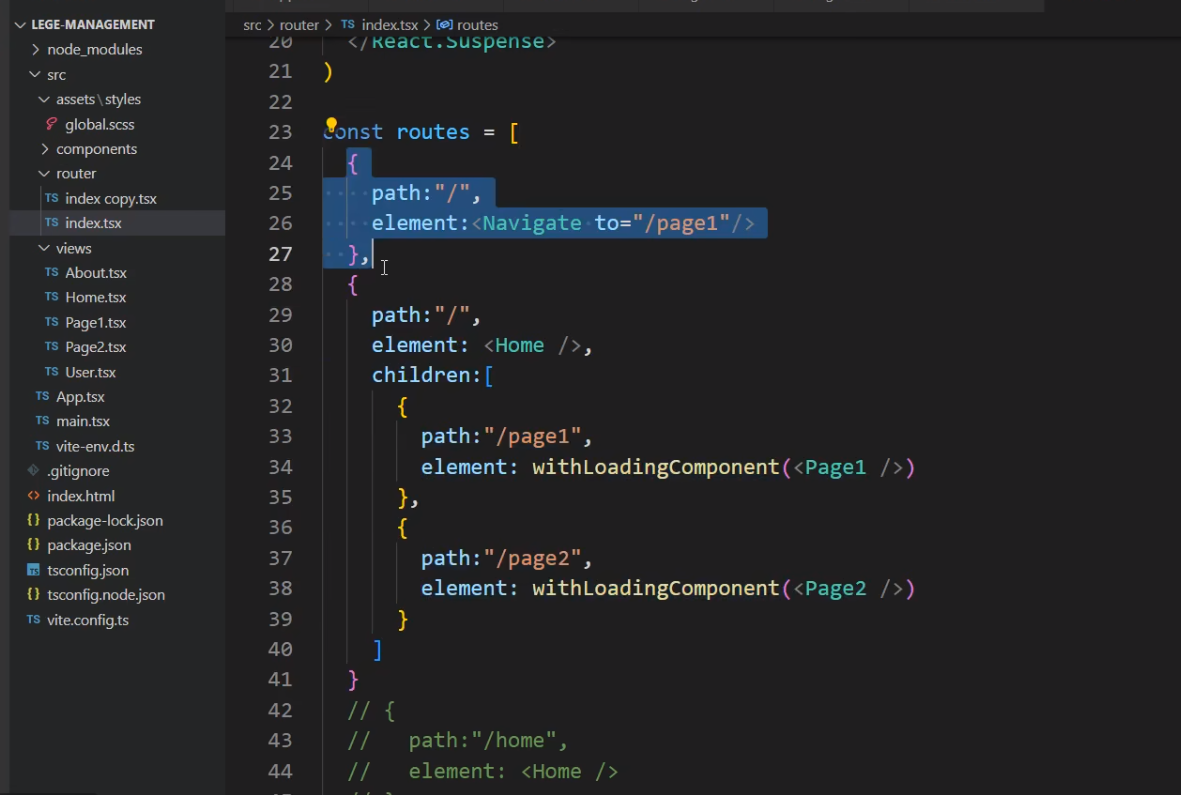Image resolution: width=1181 pixels, height=795 pixels.
Task: Expand the components folder
Action: tap(44, 149)
